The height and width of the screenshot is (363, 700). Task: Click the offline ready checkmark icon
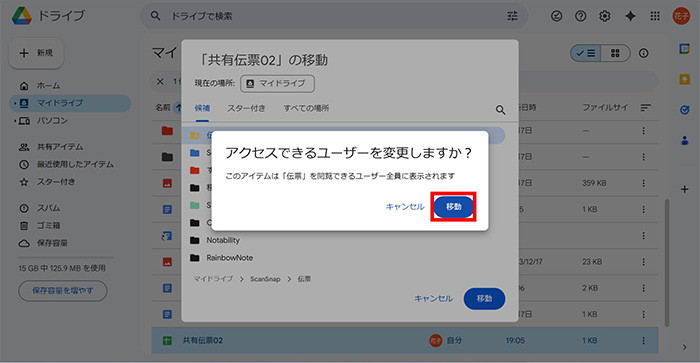[x=556, y=16]
